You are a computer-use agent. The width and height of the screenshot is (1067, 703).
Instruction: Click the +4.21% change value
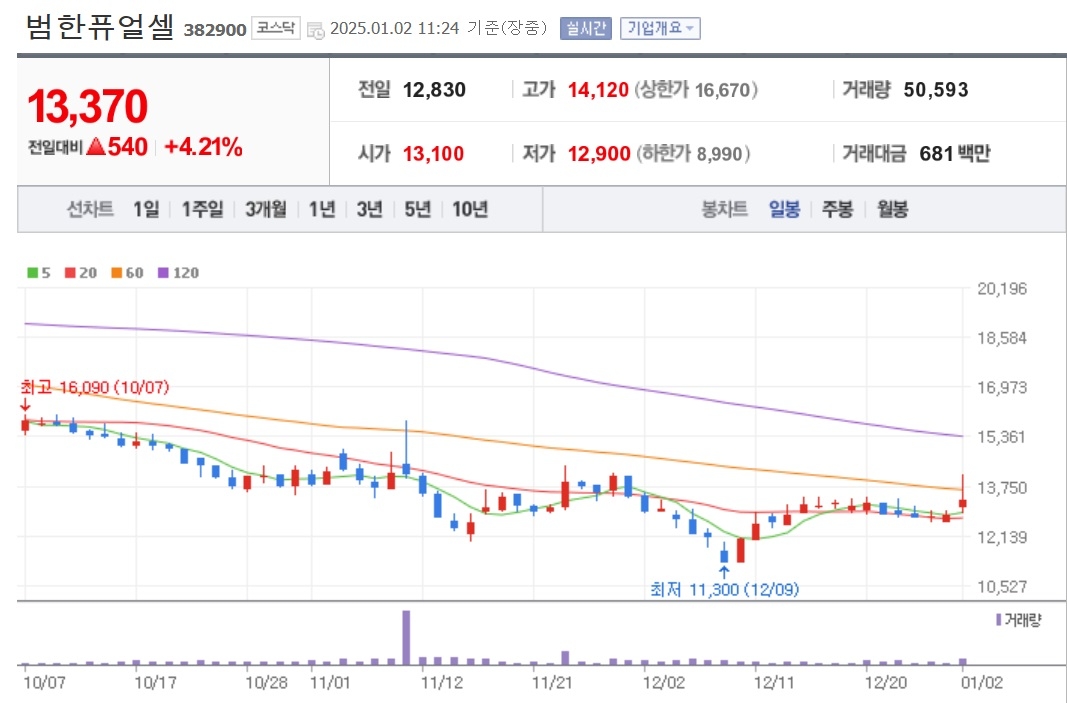click(203, 147)
